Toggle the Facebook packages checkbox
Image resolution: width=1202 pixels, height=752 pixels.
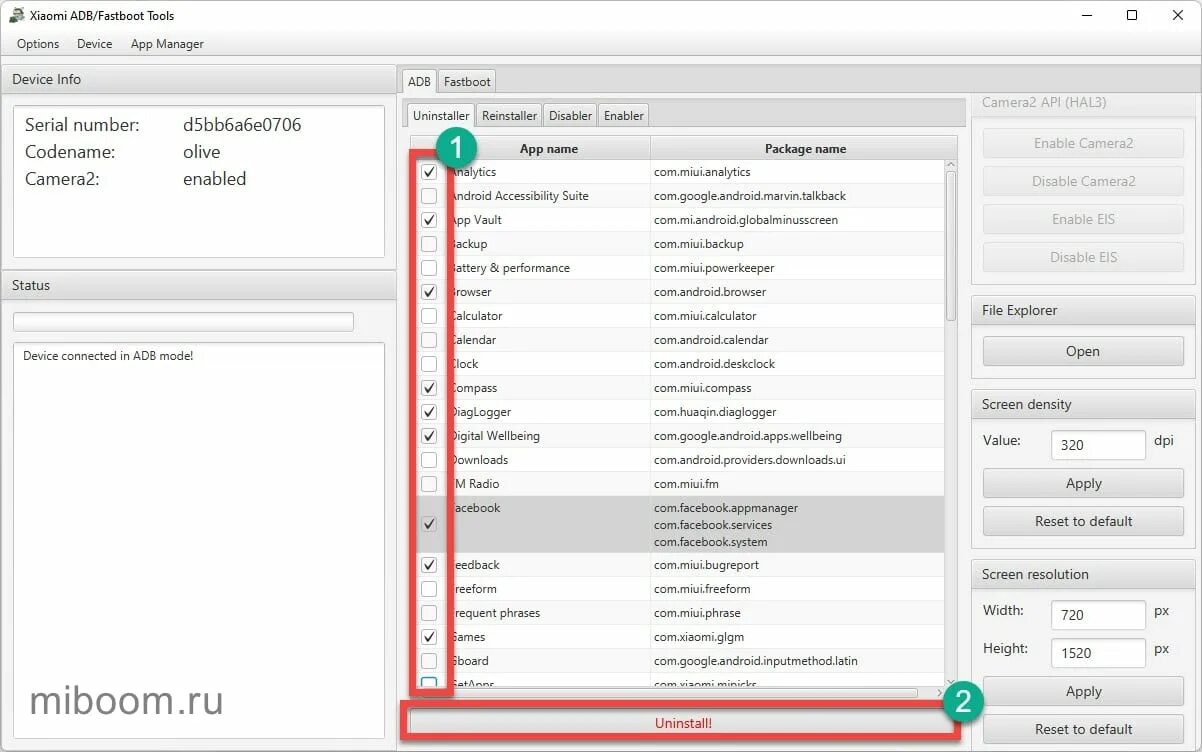tap(429, 524)
